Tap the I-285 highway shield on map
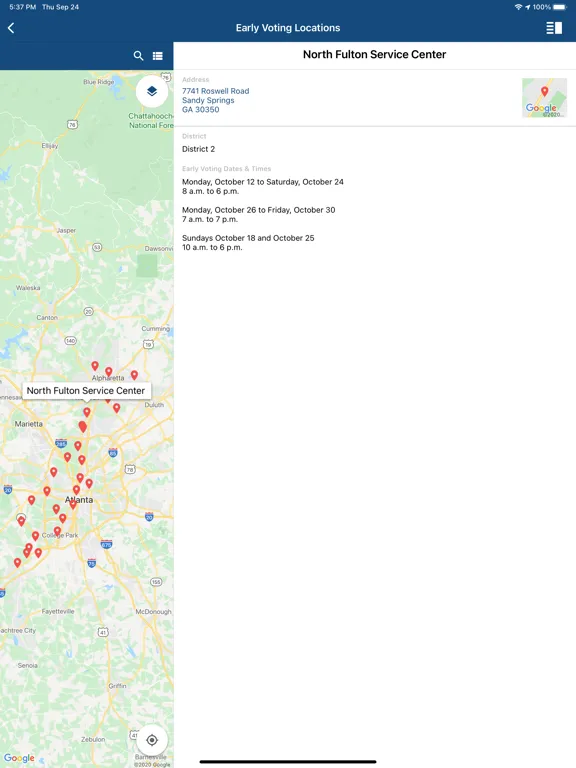Viewport: 576px width, 768px height. tap(61, 443)
